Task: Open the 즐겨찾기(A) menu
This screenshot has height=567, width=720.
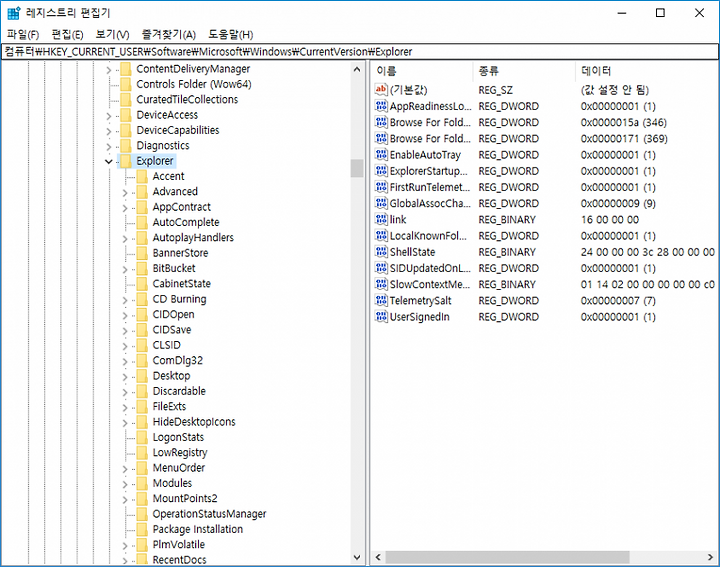Action: click(169, 34)
